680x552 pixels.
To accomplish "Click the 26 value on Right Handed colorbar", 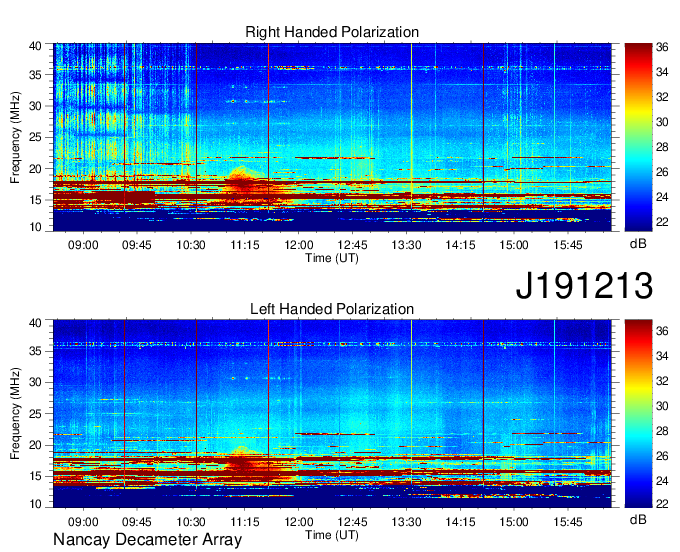I will pos(662,172).
